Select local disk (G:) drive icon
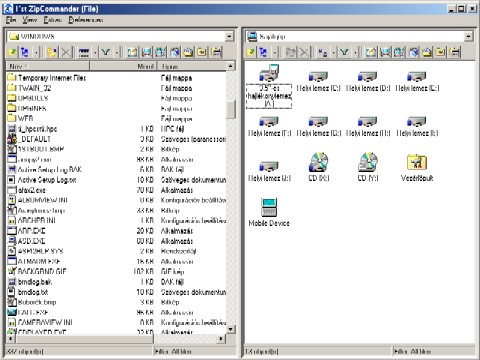Viewport: 480px width, 360px height. (318, 127)
